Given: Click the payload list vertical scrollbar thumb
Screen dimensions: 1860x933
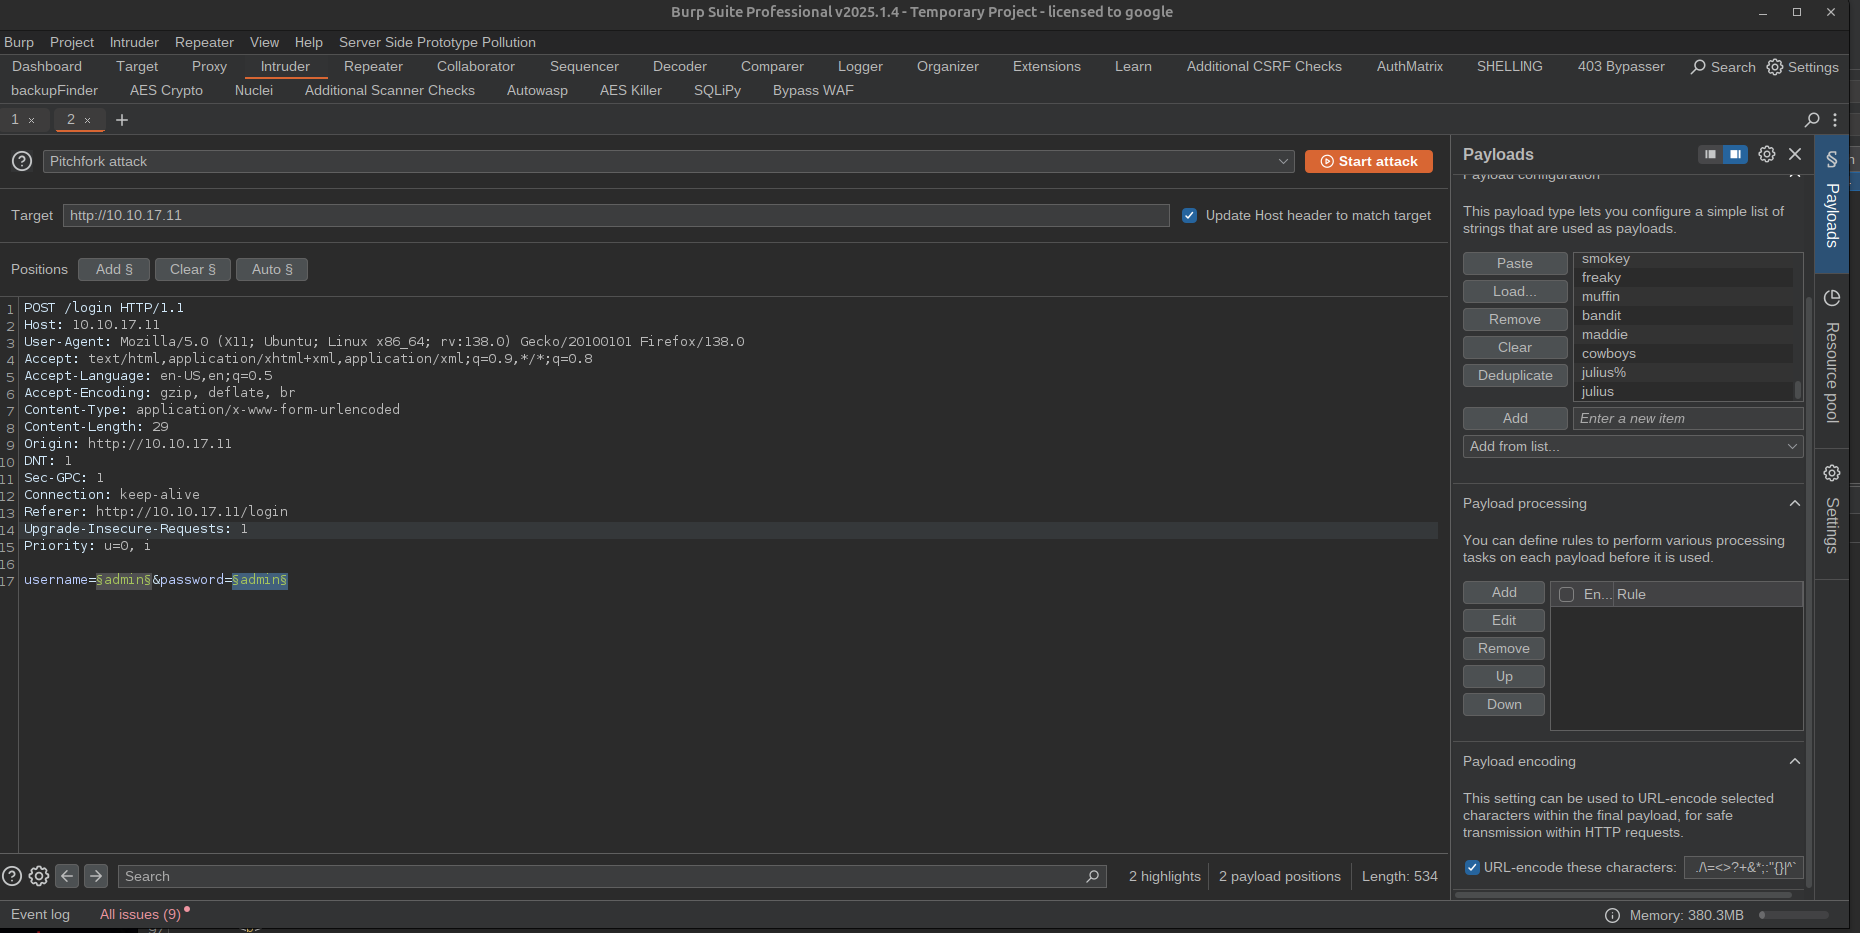Looking at the screenshot, I should [1797, 390].
